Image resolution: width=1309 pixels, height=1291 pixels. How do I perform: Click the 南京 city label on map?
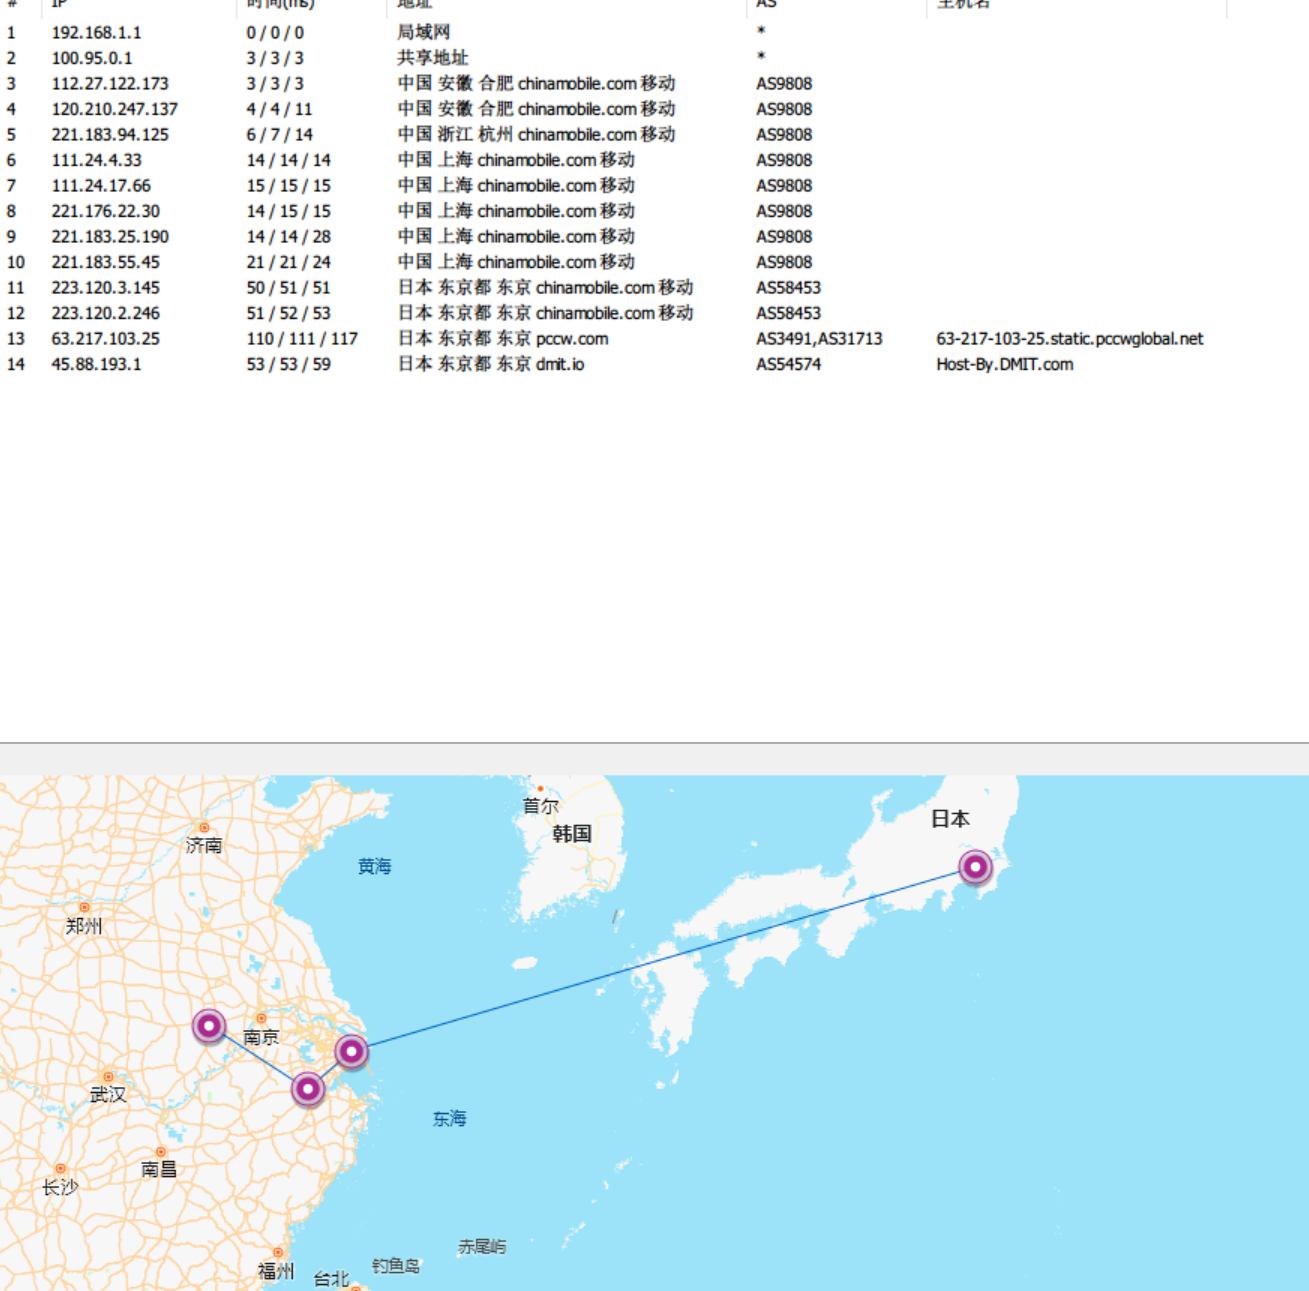[261, 1037]
